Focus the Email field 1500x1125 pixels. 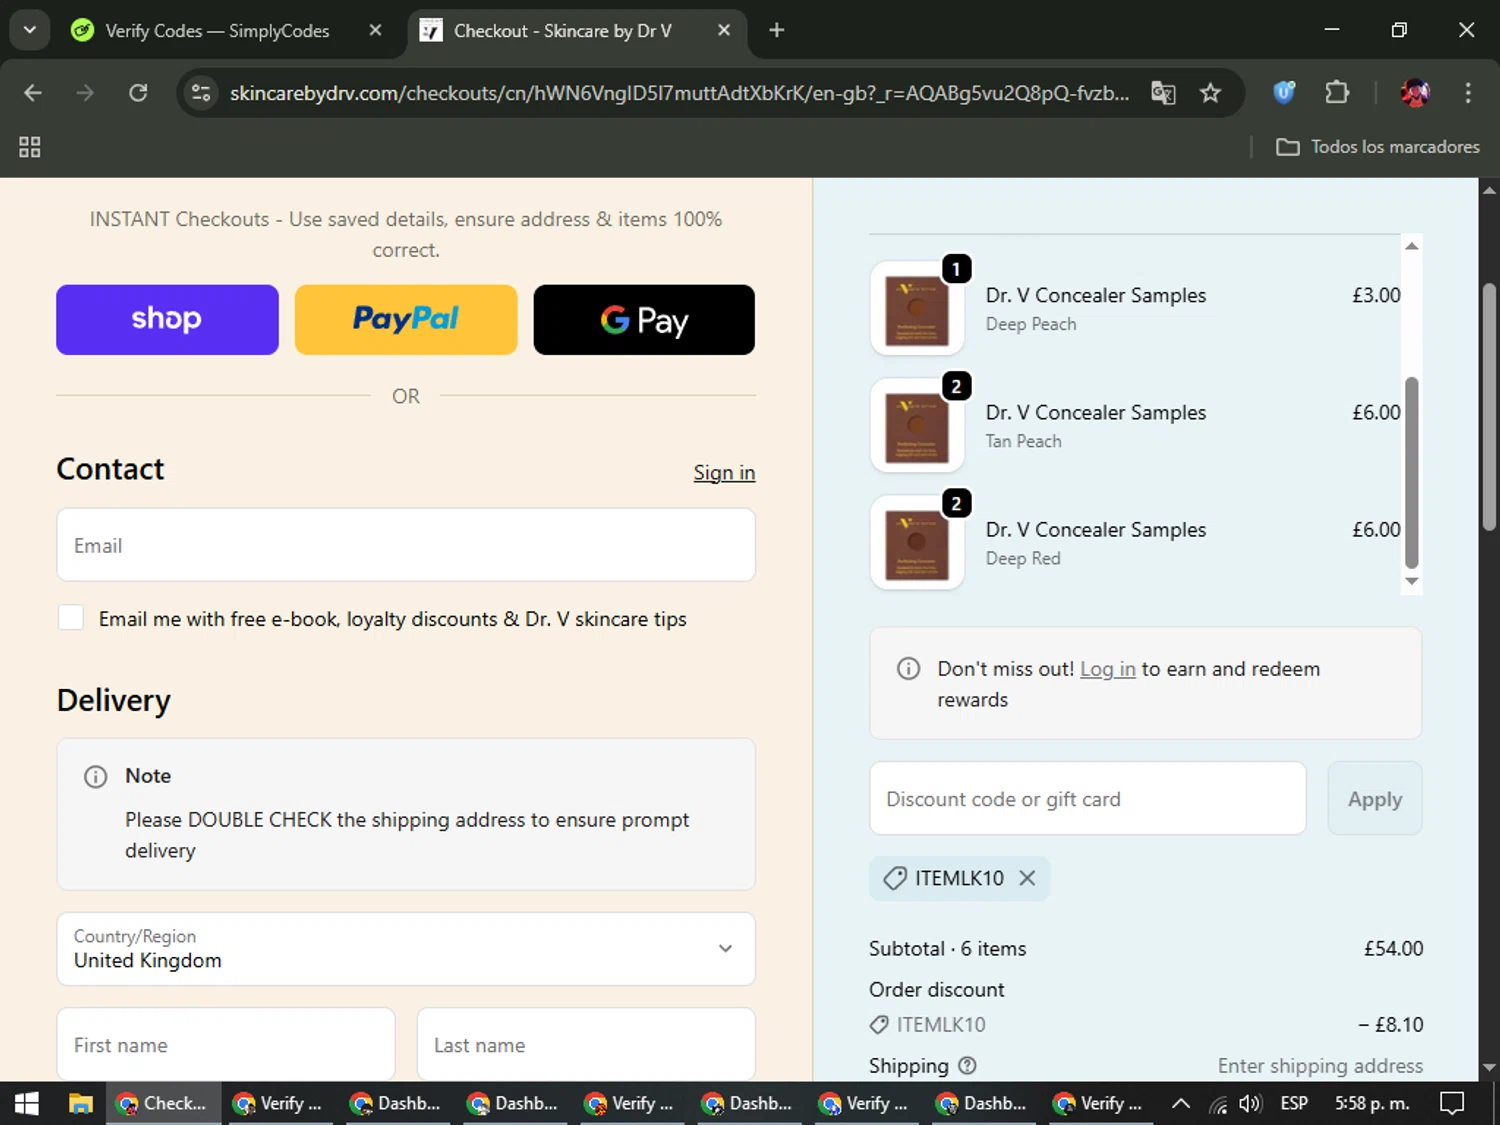(x=406, y=545)
